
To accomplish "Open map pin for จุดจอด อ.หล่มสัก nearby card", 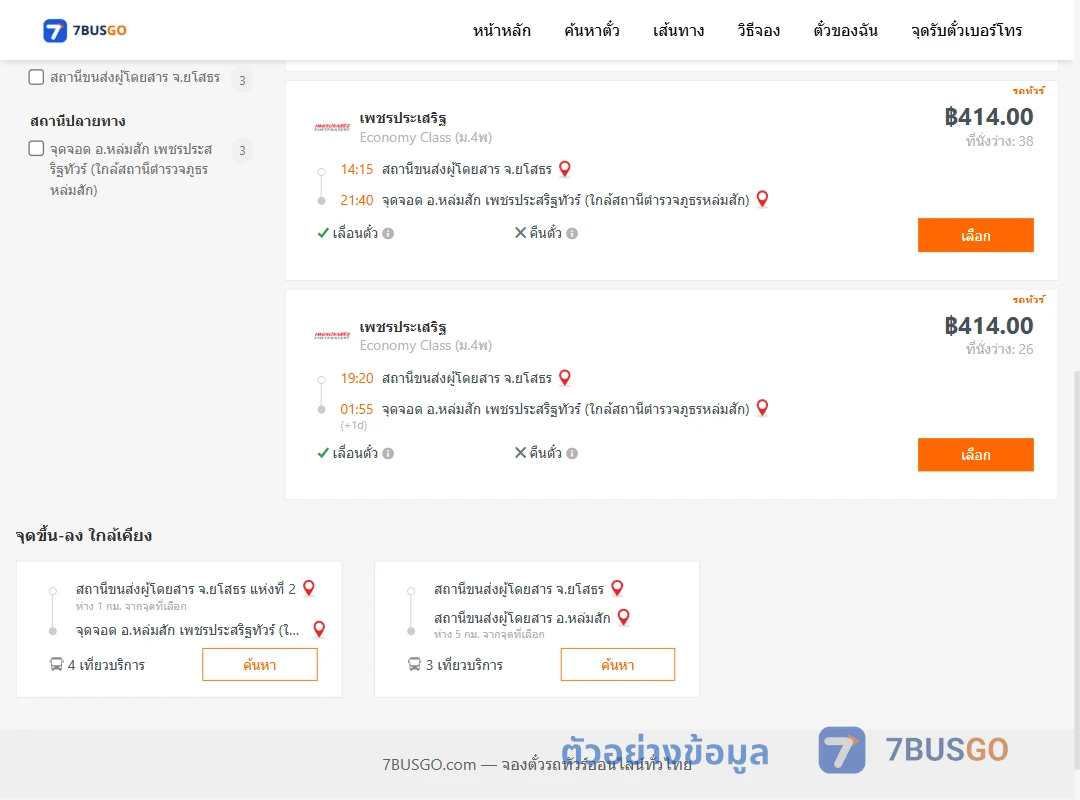I will click(320, 628).
